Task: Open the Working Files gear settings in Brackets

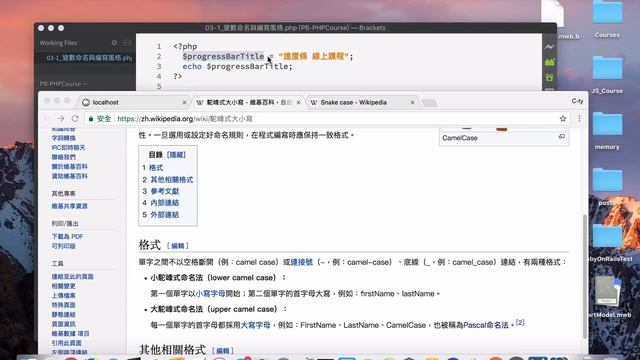Action: pyautogui.click(x=114, y=42)
